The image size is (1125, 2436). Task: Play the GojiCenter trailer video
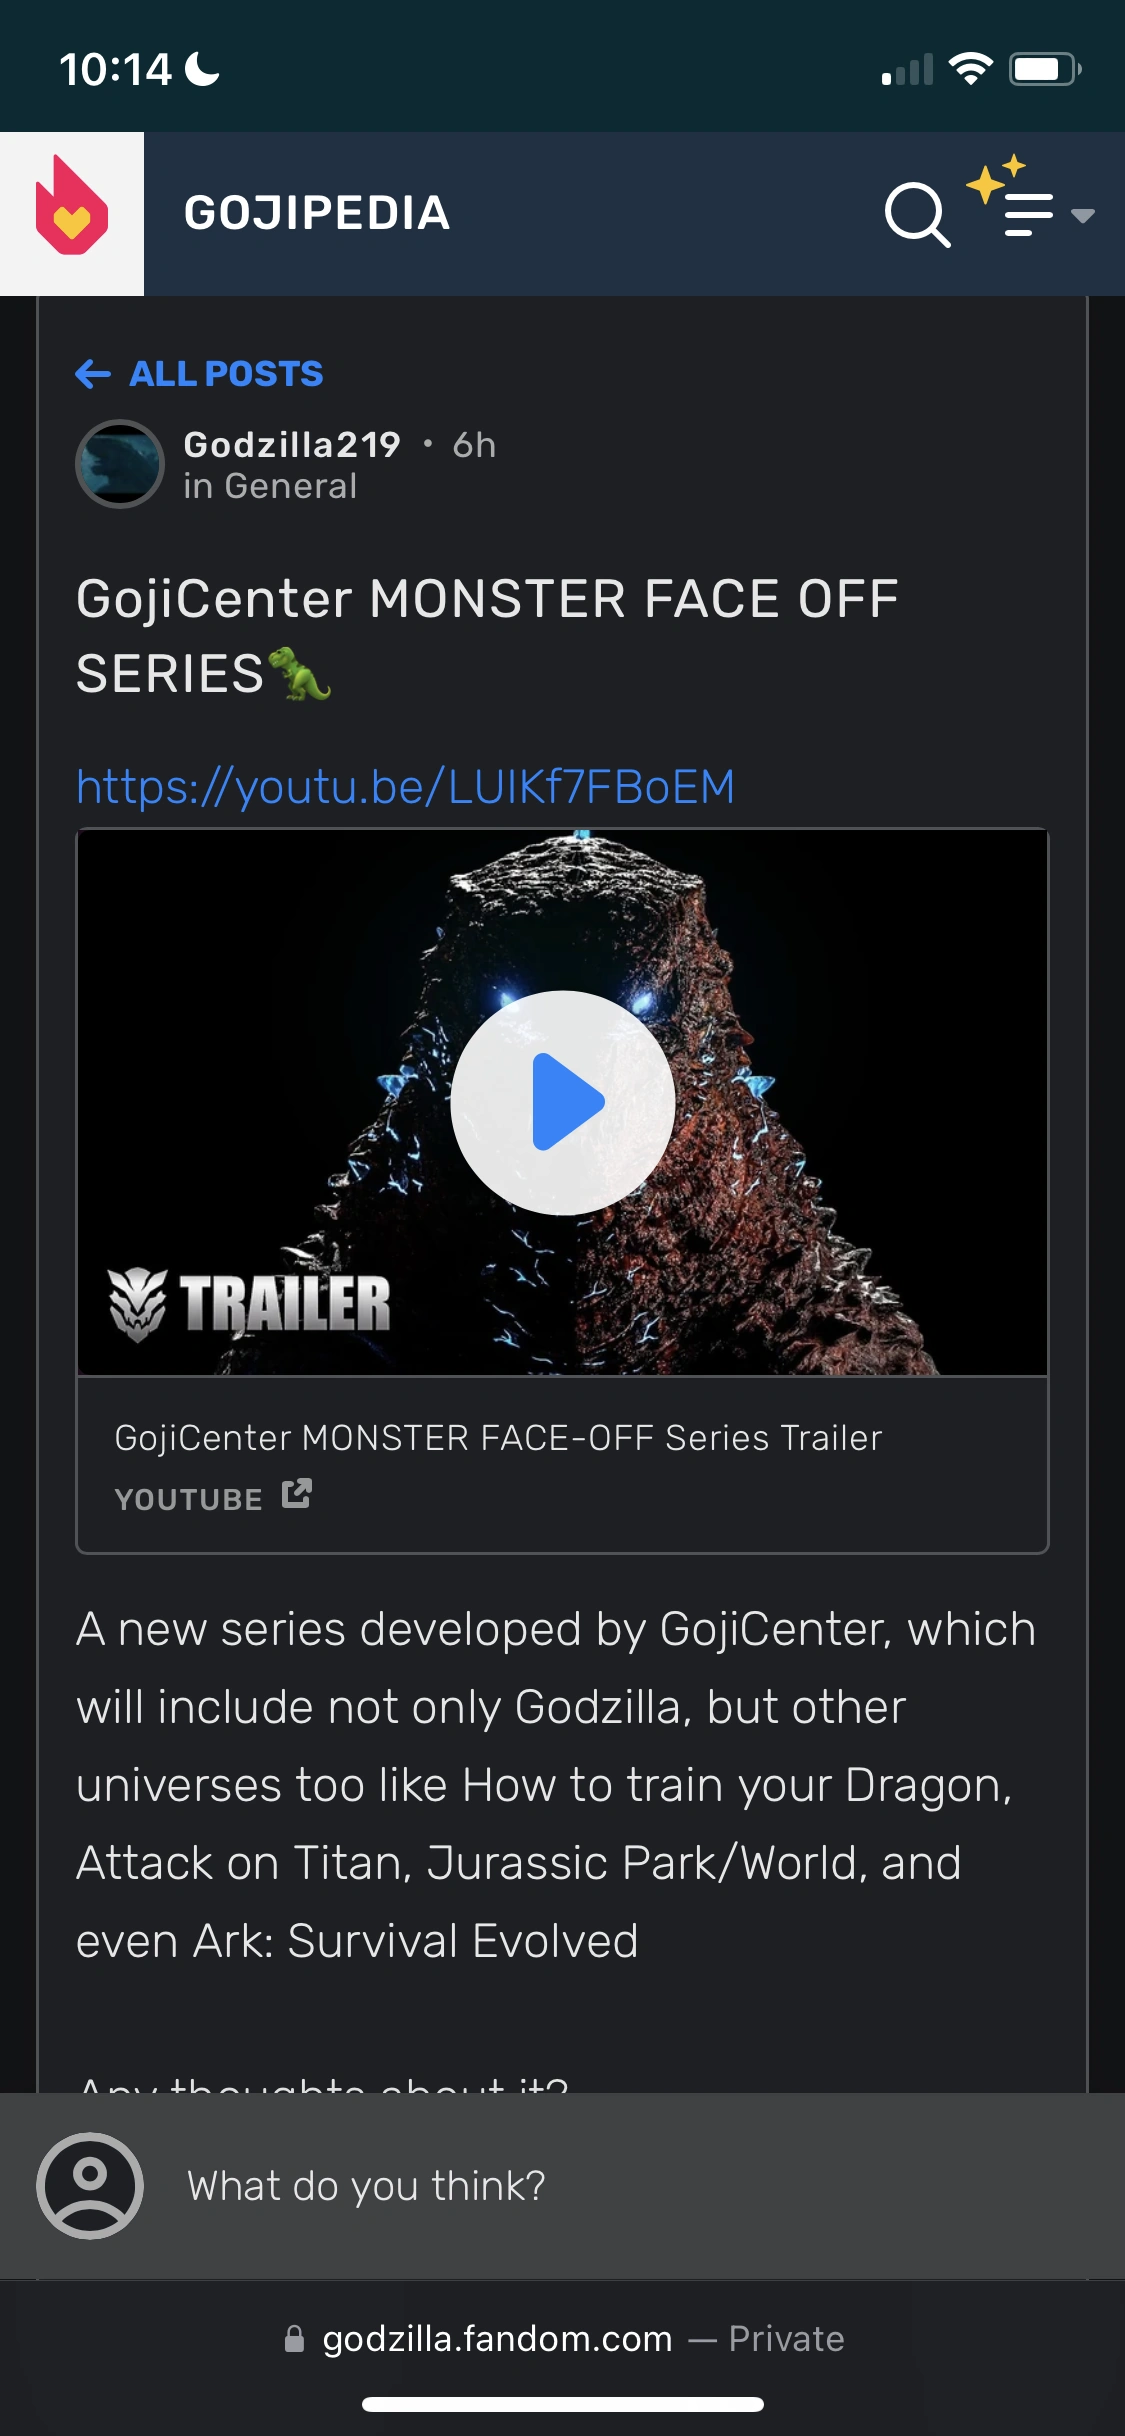(563, 1102)
